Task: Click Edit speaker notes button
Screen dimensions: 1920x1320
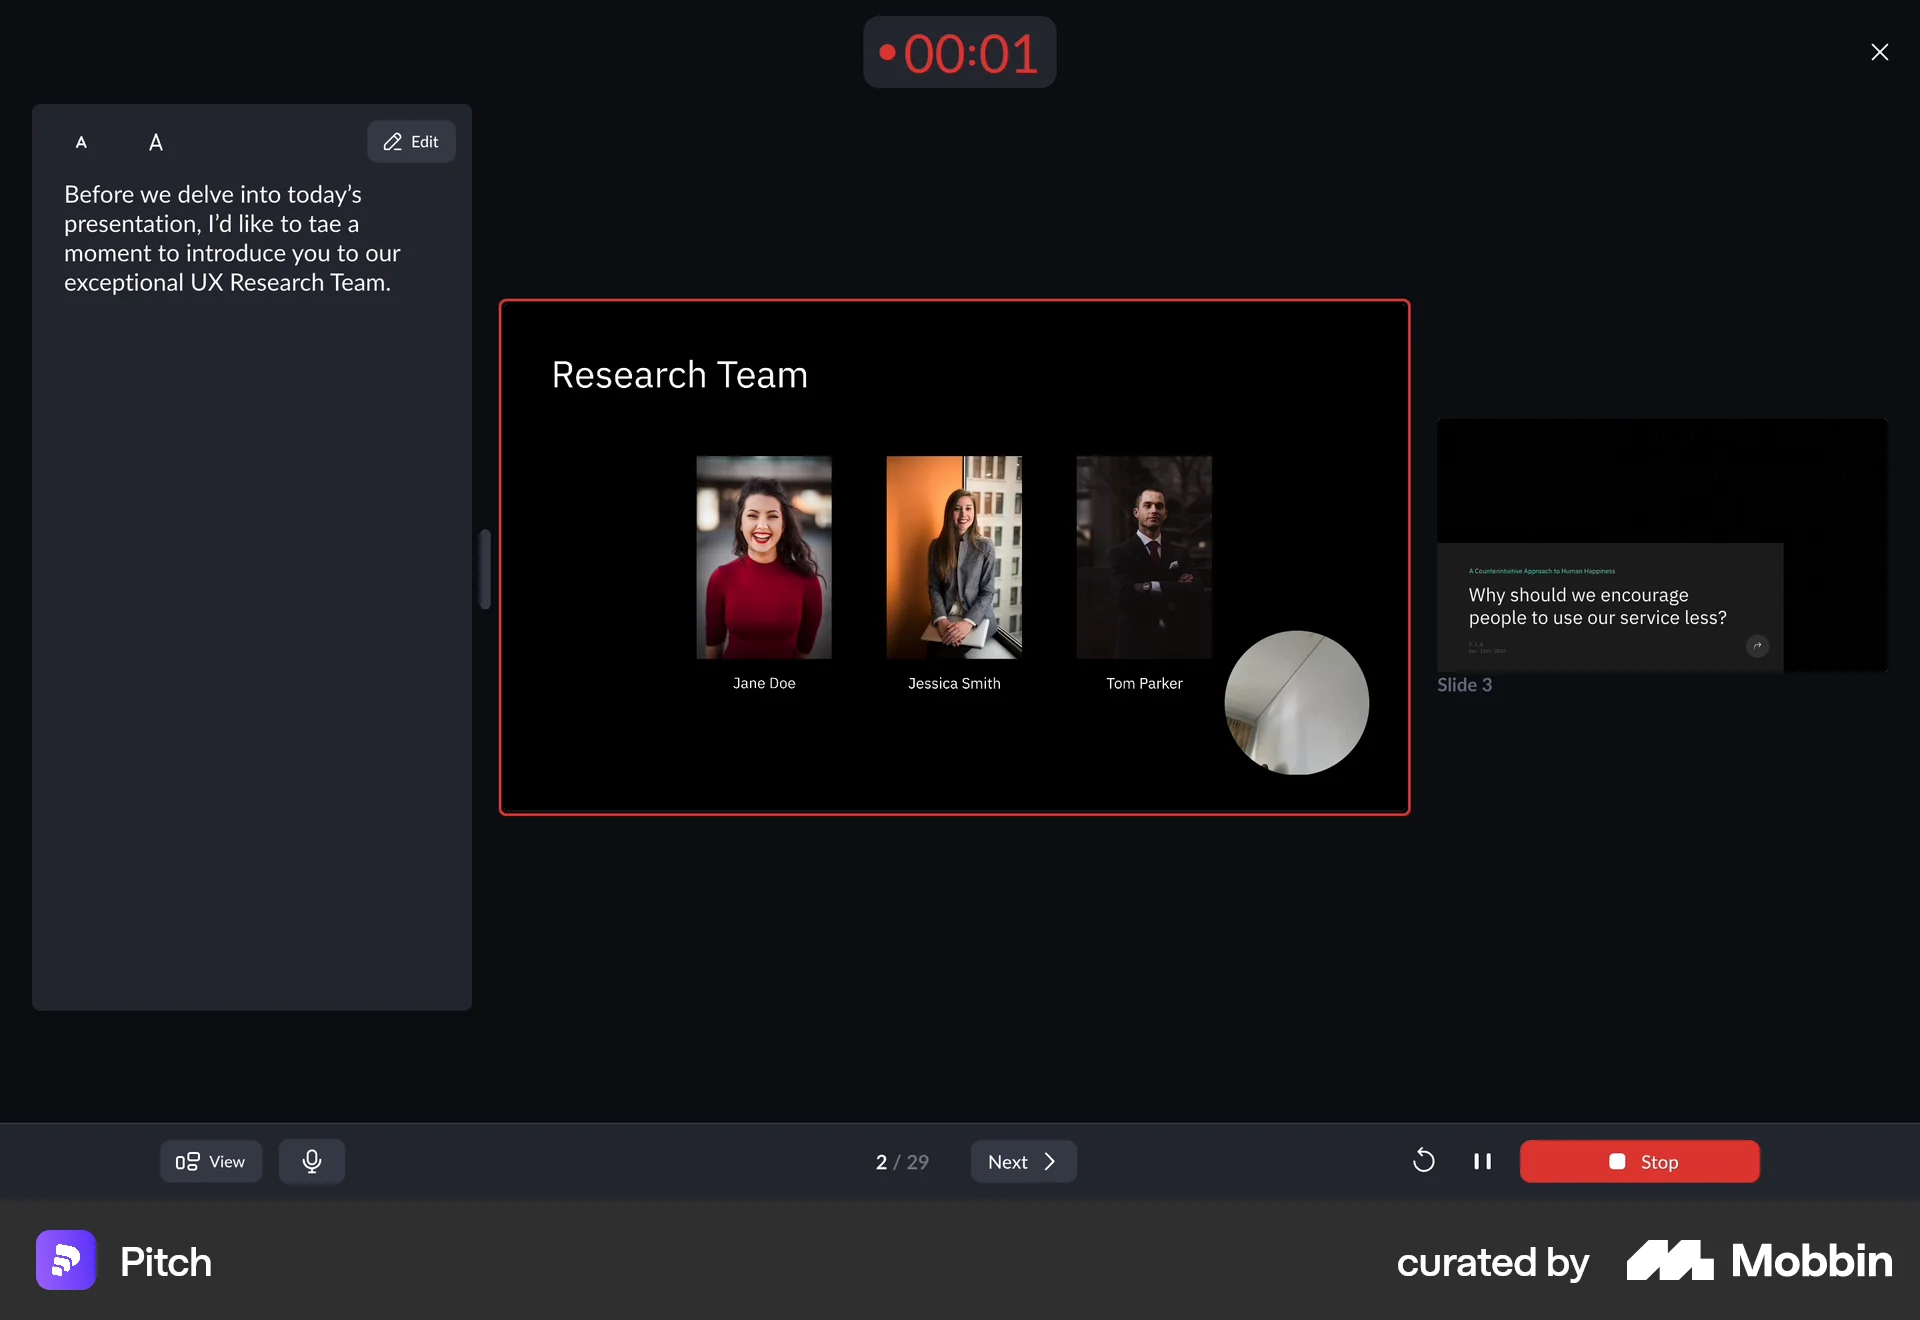Action: 411,142
